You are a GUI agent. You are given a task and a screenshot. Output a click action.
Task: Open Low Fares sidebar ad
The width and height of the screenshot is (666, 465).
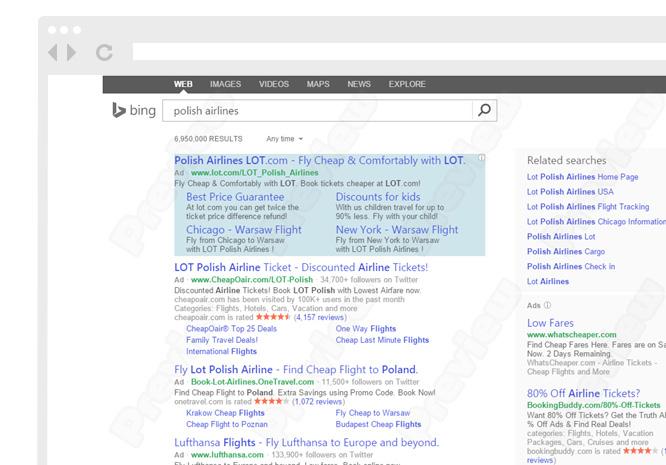coord(550,323)
